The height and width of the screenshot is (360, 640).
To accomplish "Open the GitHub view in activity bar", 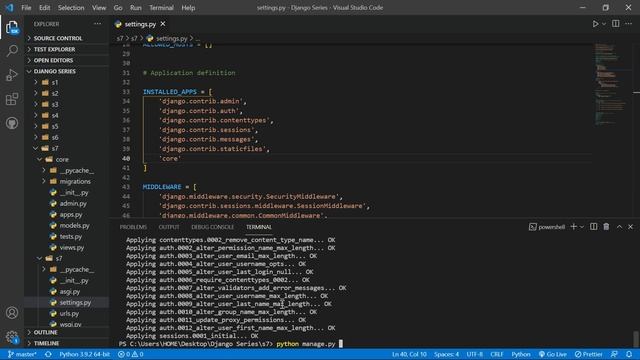I will click(12, 123).
